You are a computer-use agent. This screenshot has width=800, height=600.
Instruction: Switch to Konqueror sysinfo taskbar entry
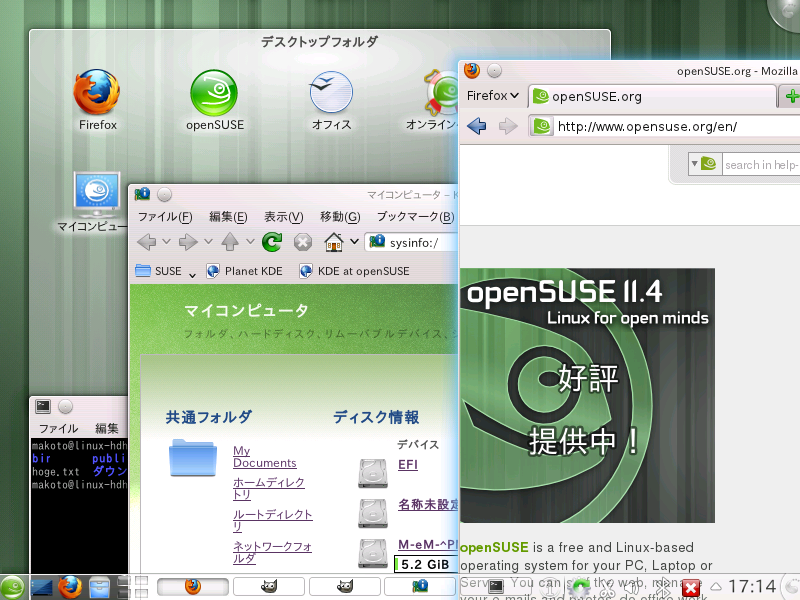point(420,586)
